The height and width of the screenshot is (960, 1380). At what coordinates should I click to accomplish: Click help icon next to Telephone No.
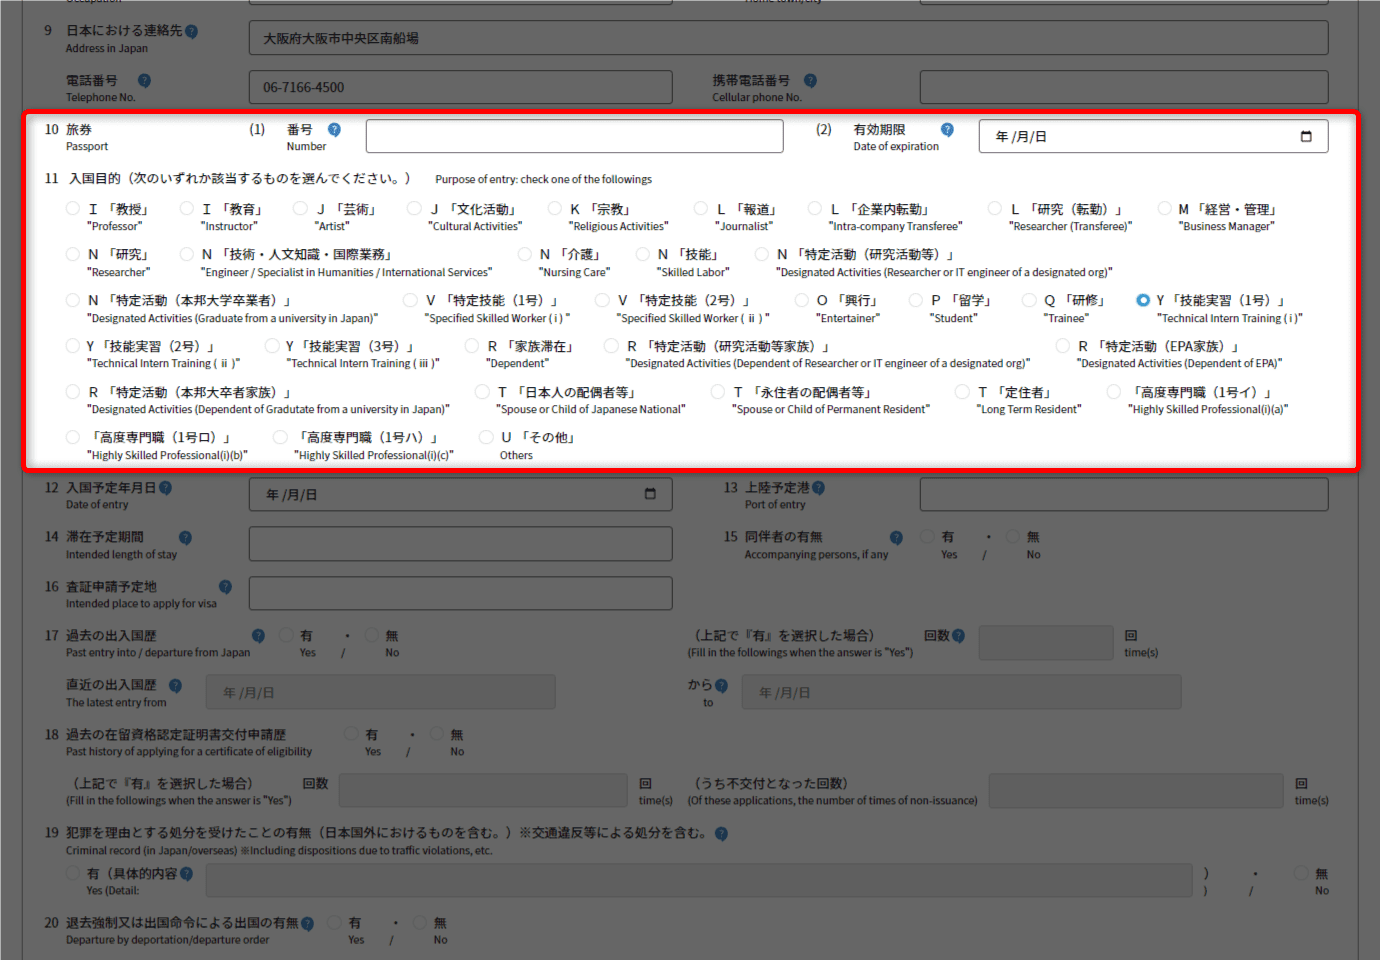[x=144, y=81]
